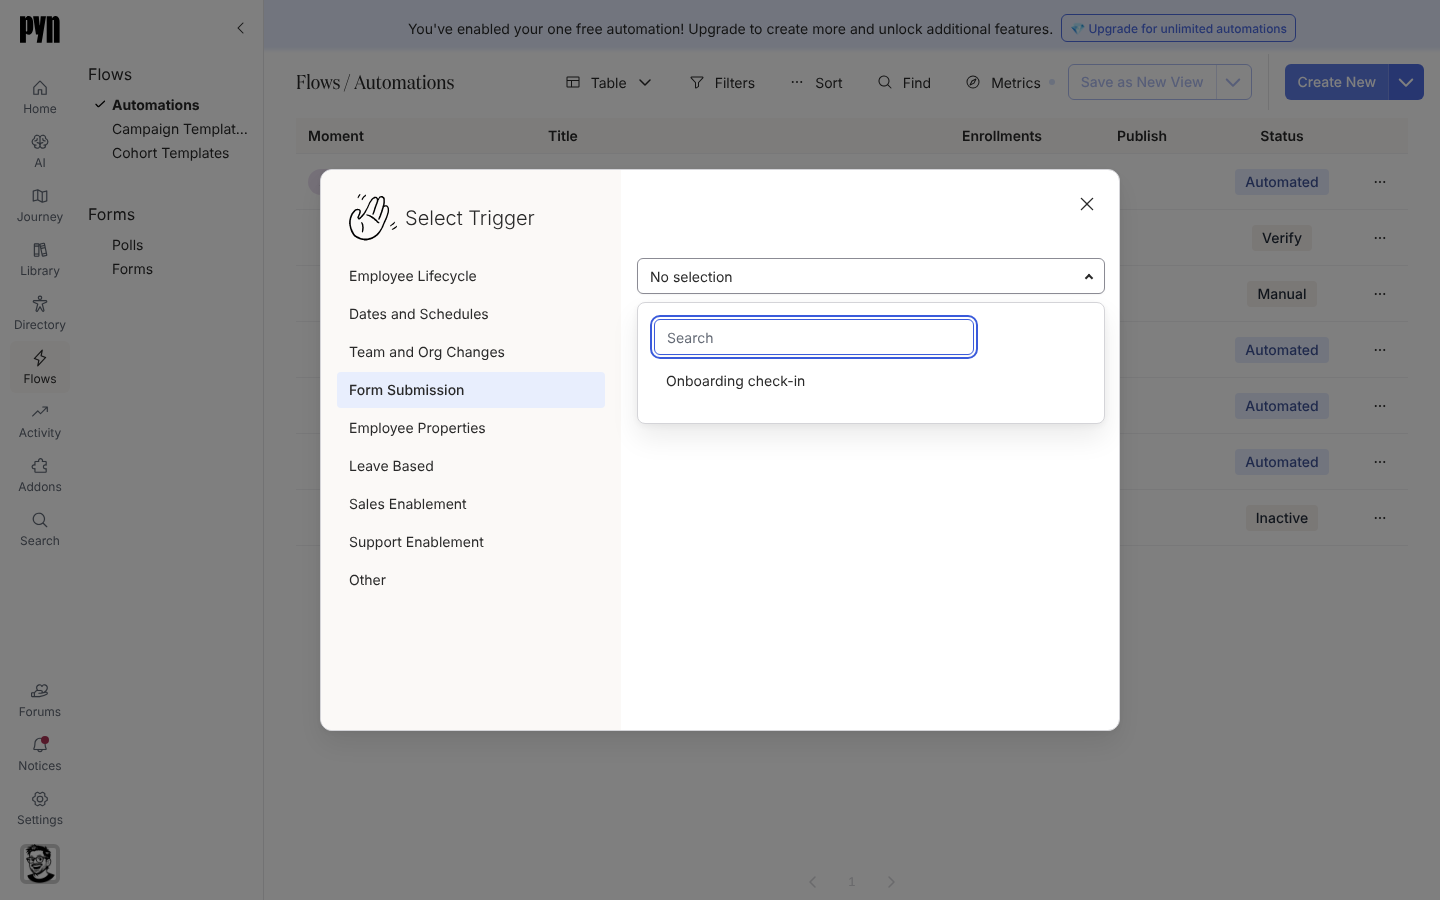Open the No selection dropdown

pyautogui.click(x=871, y=276)
